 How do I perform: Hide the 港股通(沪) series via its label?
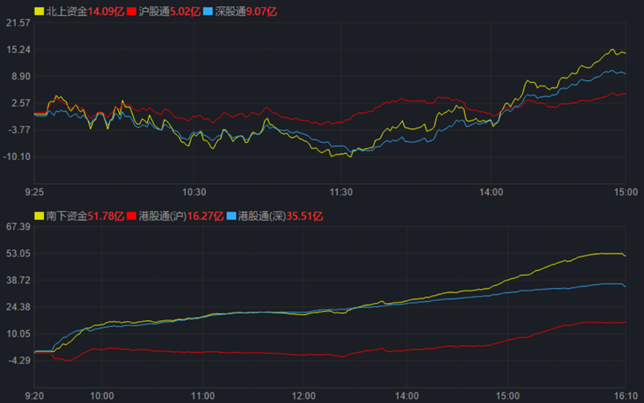[163, 216]
